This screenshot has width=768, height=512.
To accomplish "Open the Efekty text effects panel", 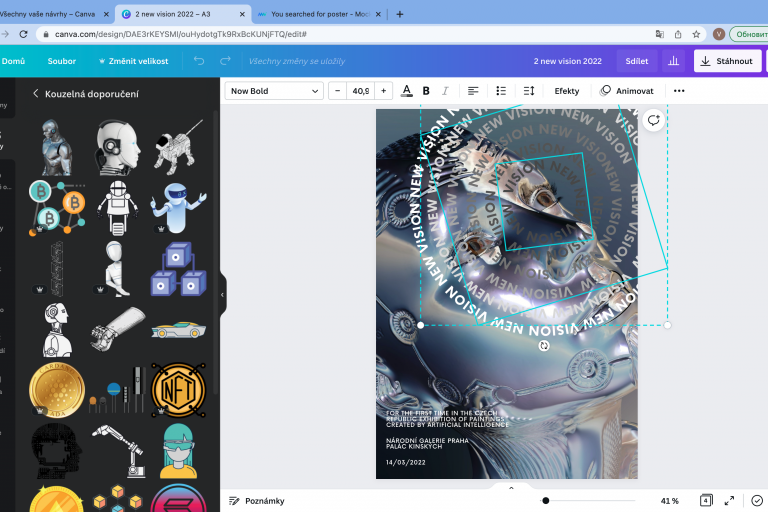I will [x=566, y=91].
